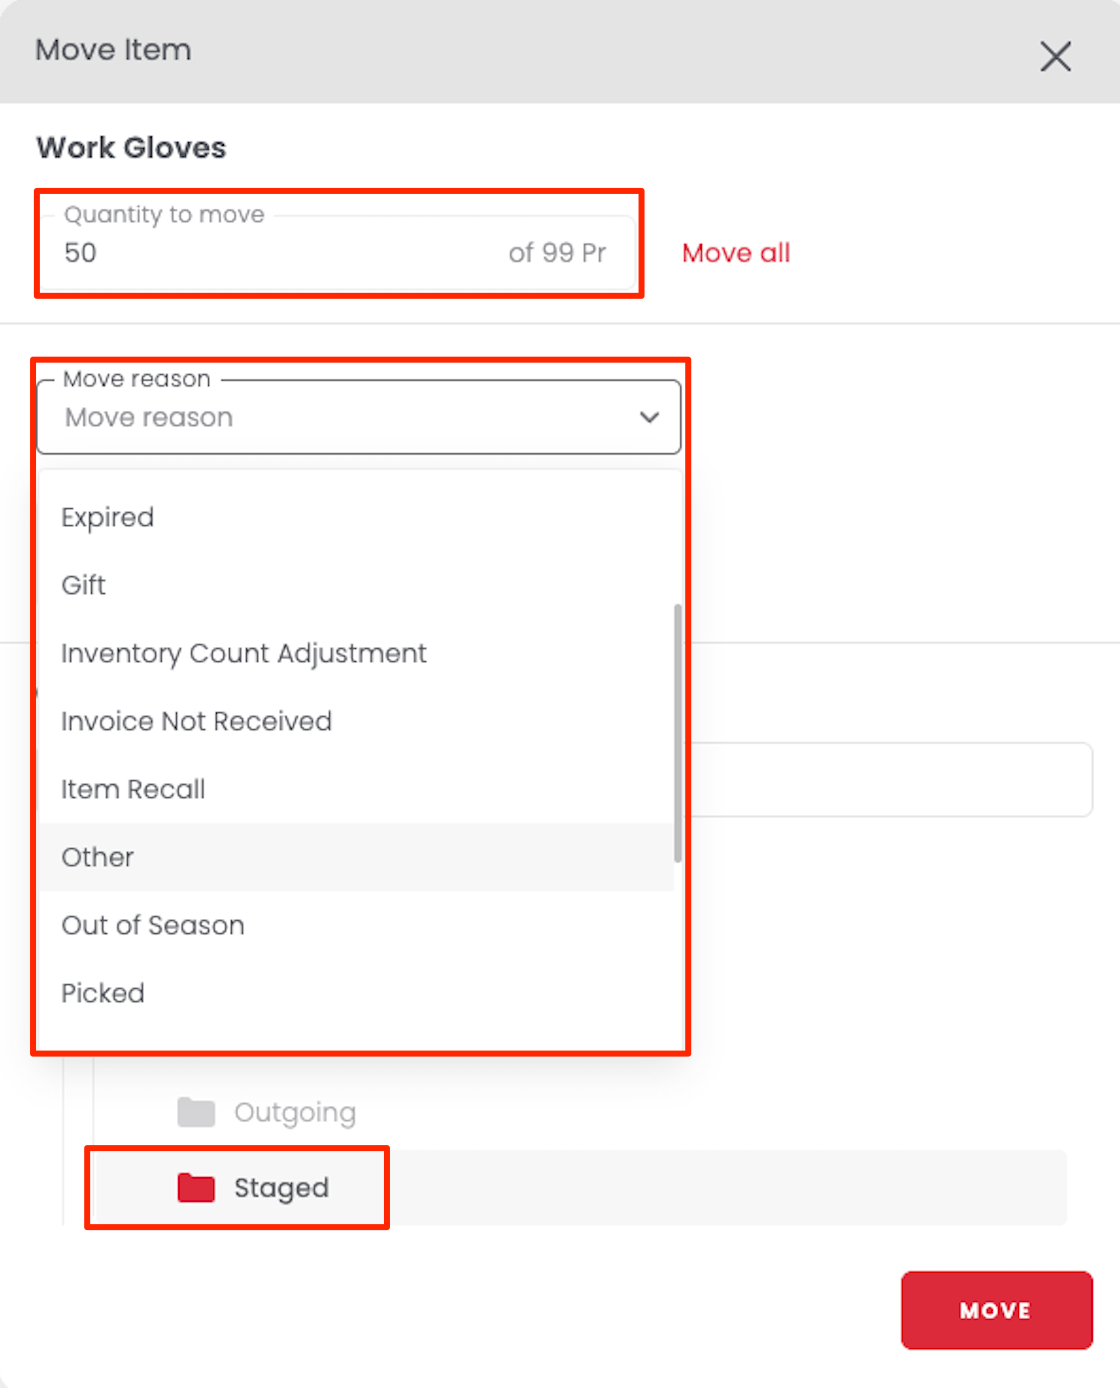Click the dropdown list scrollbar

point(678,732)
